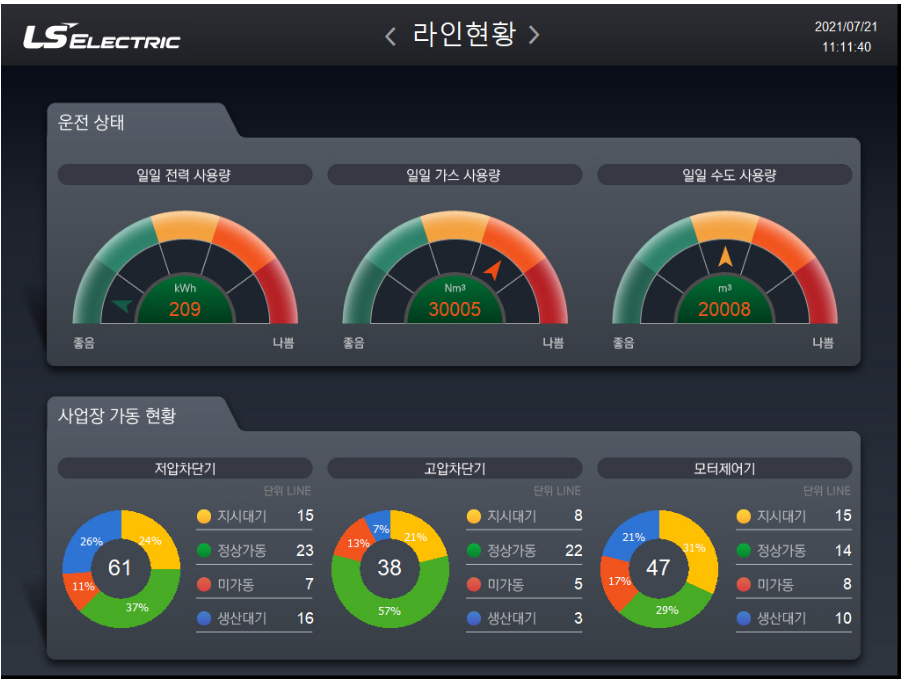The height and width of the screenshot is (682, 905).
Task: Click the 미가동 legend dot under 모터제어기
Action: [x=742, y=584]
